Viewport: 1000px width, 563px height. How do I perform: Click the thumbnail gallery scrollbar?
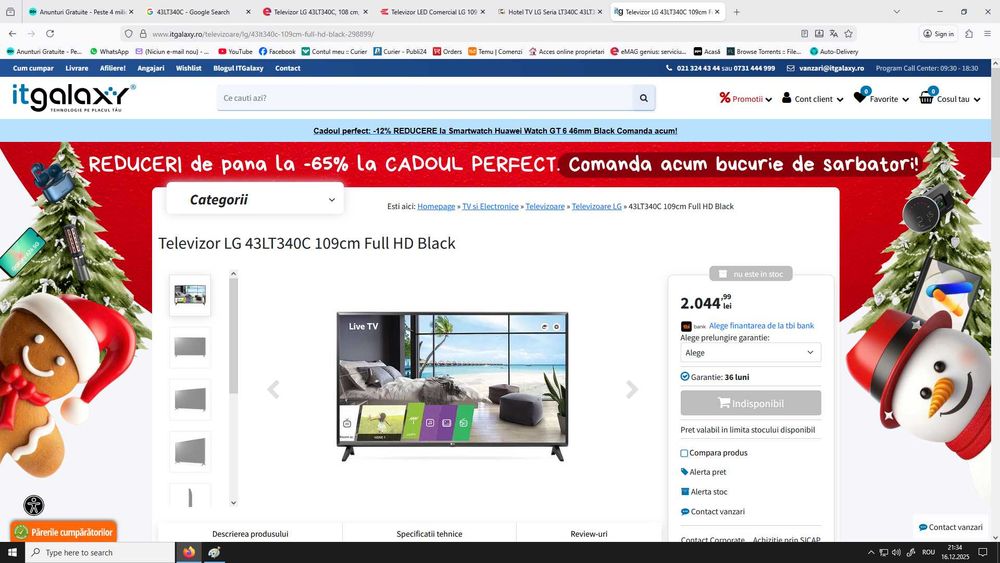click(x=233, y=336)
